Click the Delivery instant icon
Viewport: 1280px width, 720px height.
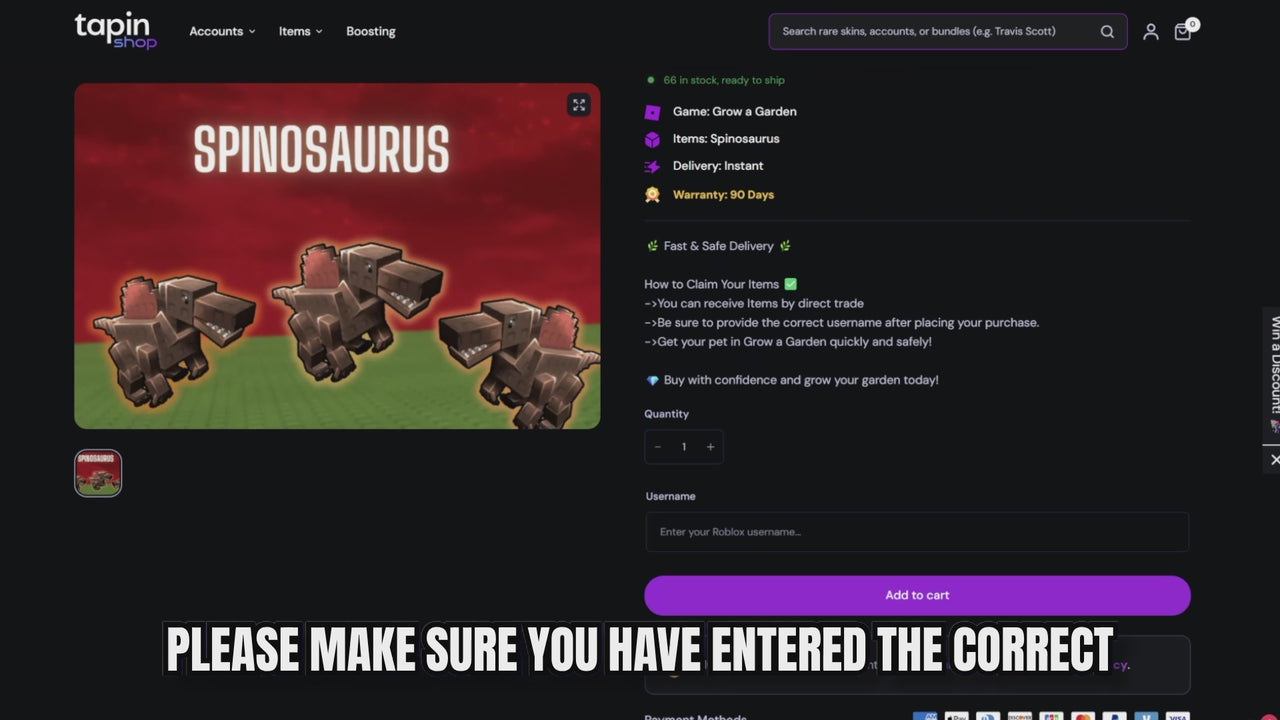tap(652, 167)
